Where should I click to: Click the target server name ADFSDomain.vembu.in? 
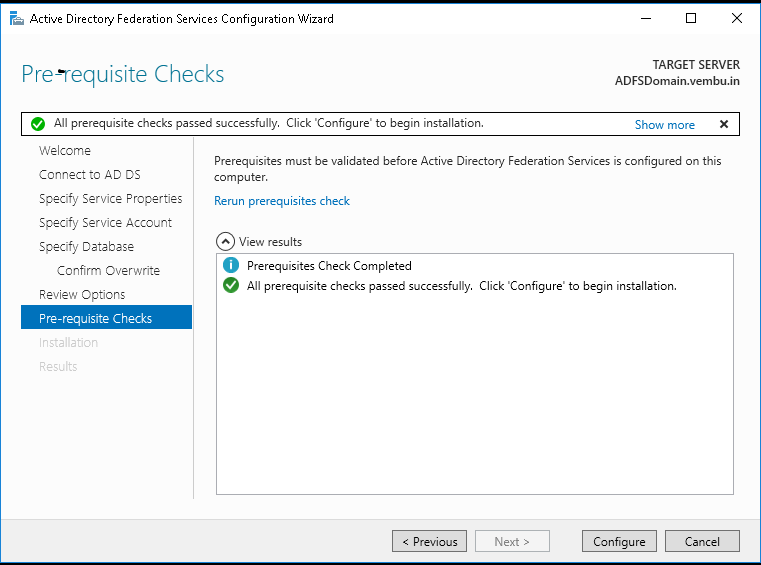tap(677, 81)
